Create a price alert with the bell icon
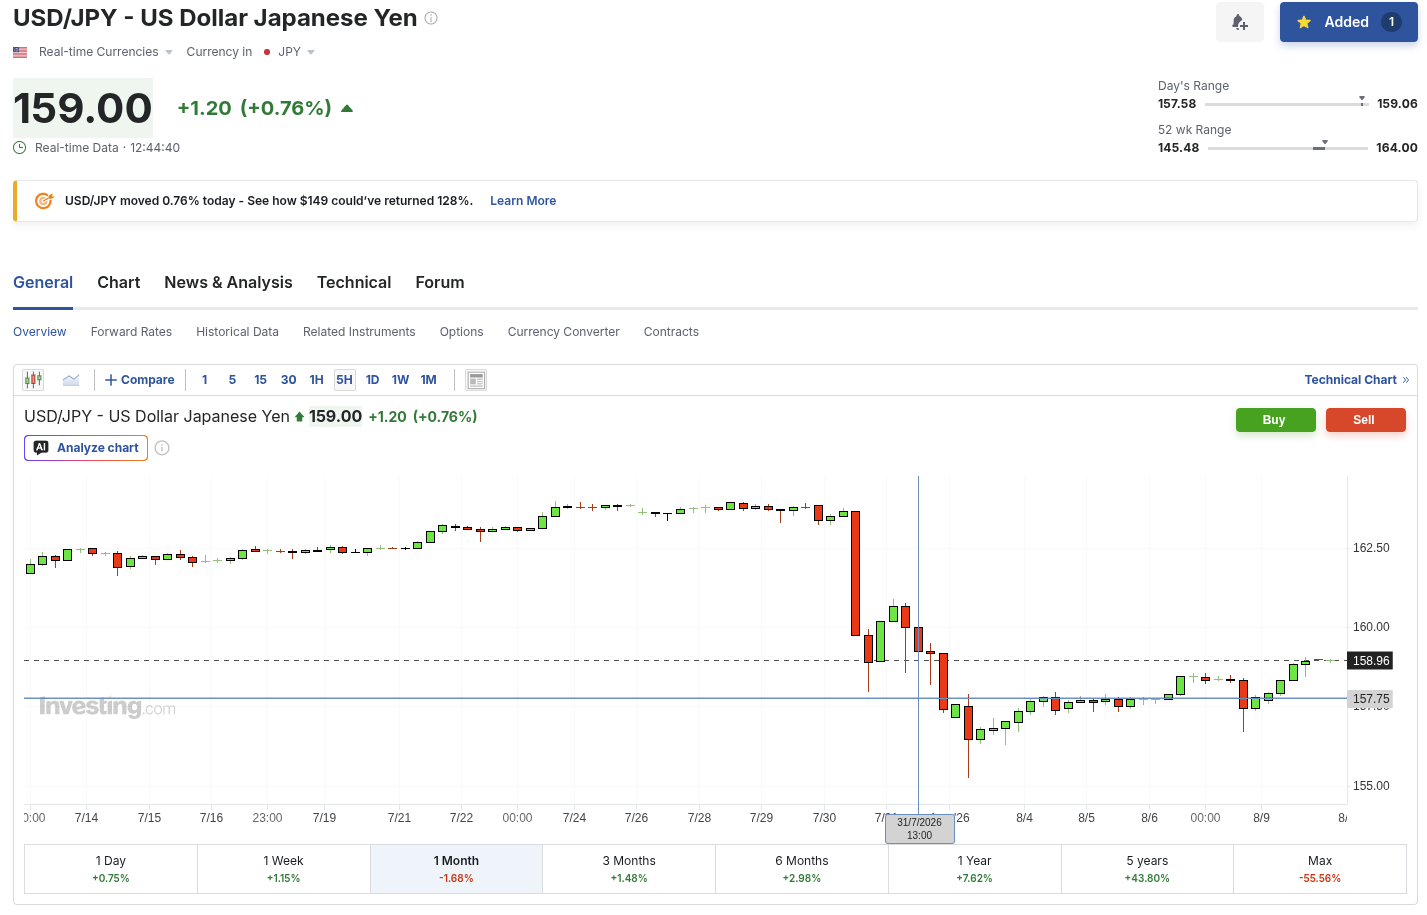The width and height of the screenshot is (1427, 915). [x=1240, y=22]
